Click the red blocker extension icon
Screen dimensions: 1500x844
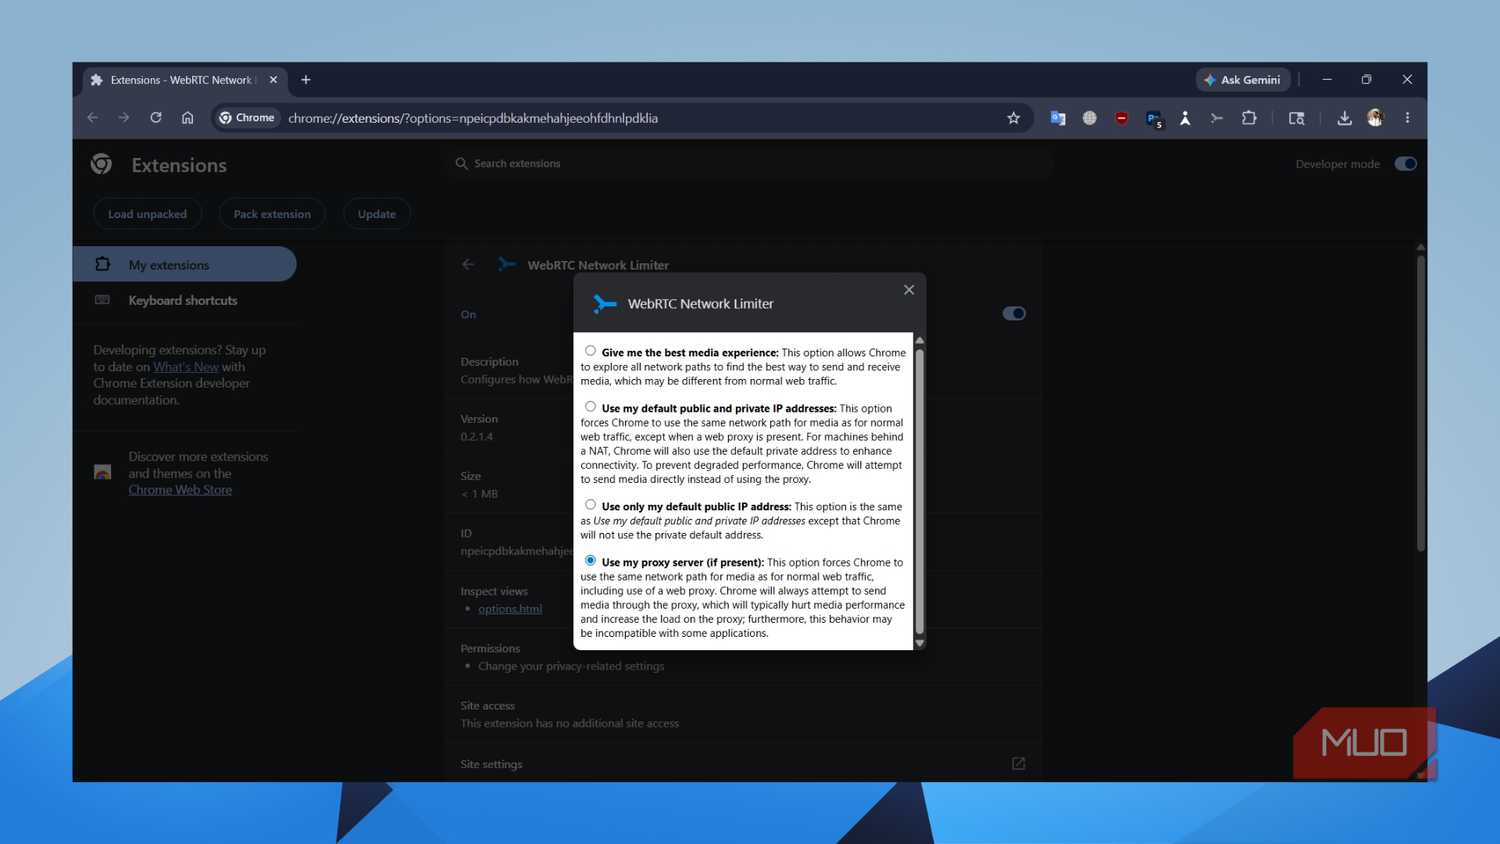click(1121, 118)
